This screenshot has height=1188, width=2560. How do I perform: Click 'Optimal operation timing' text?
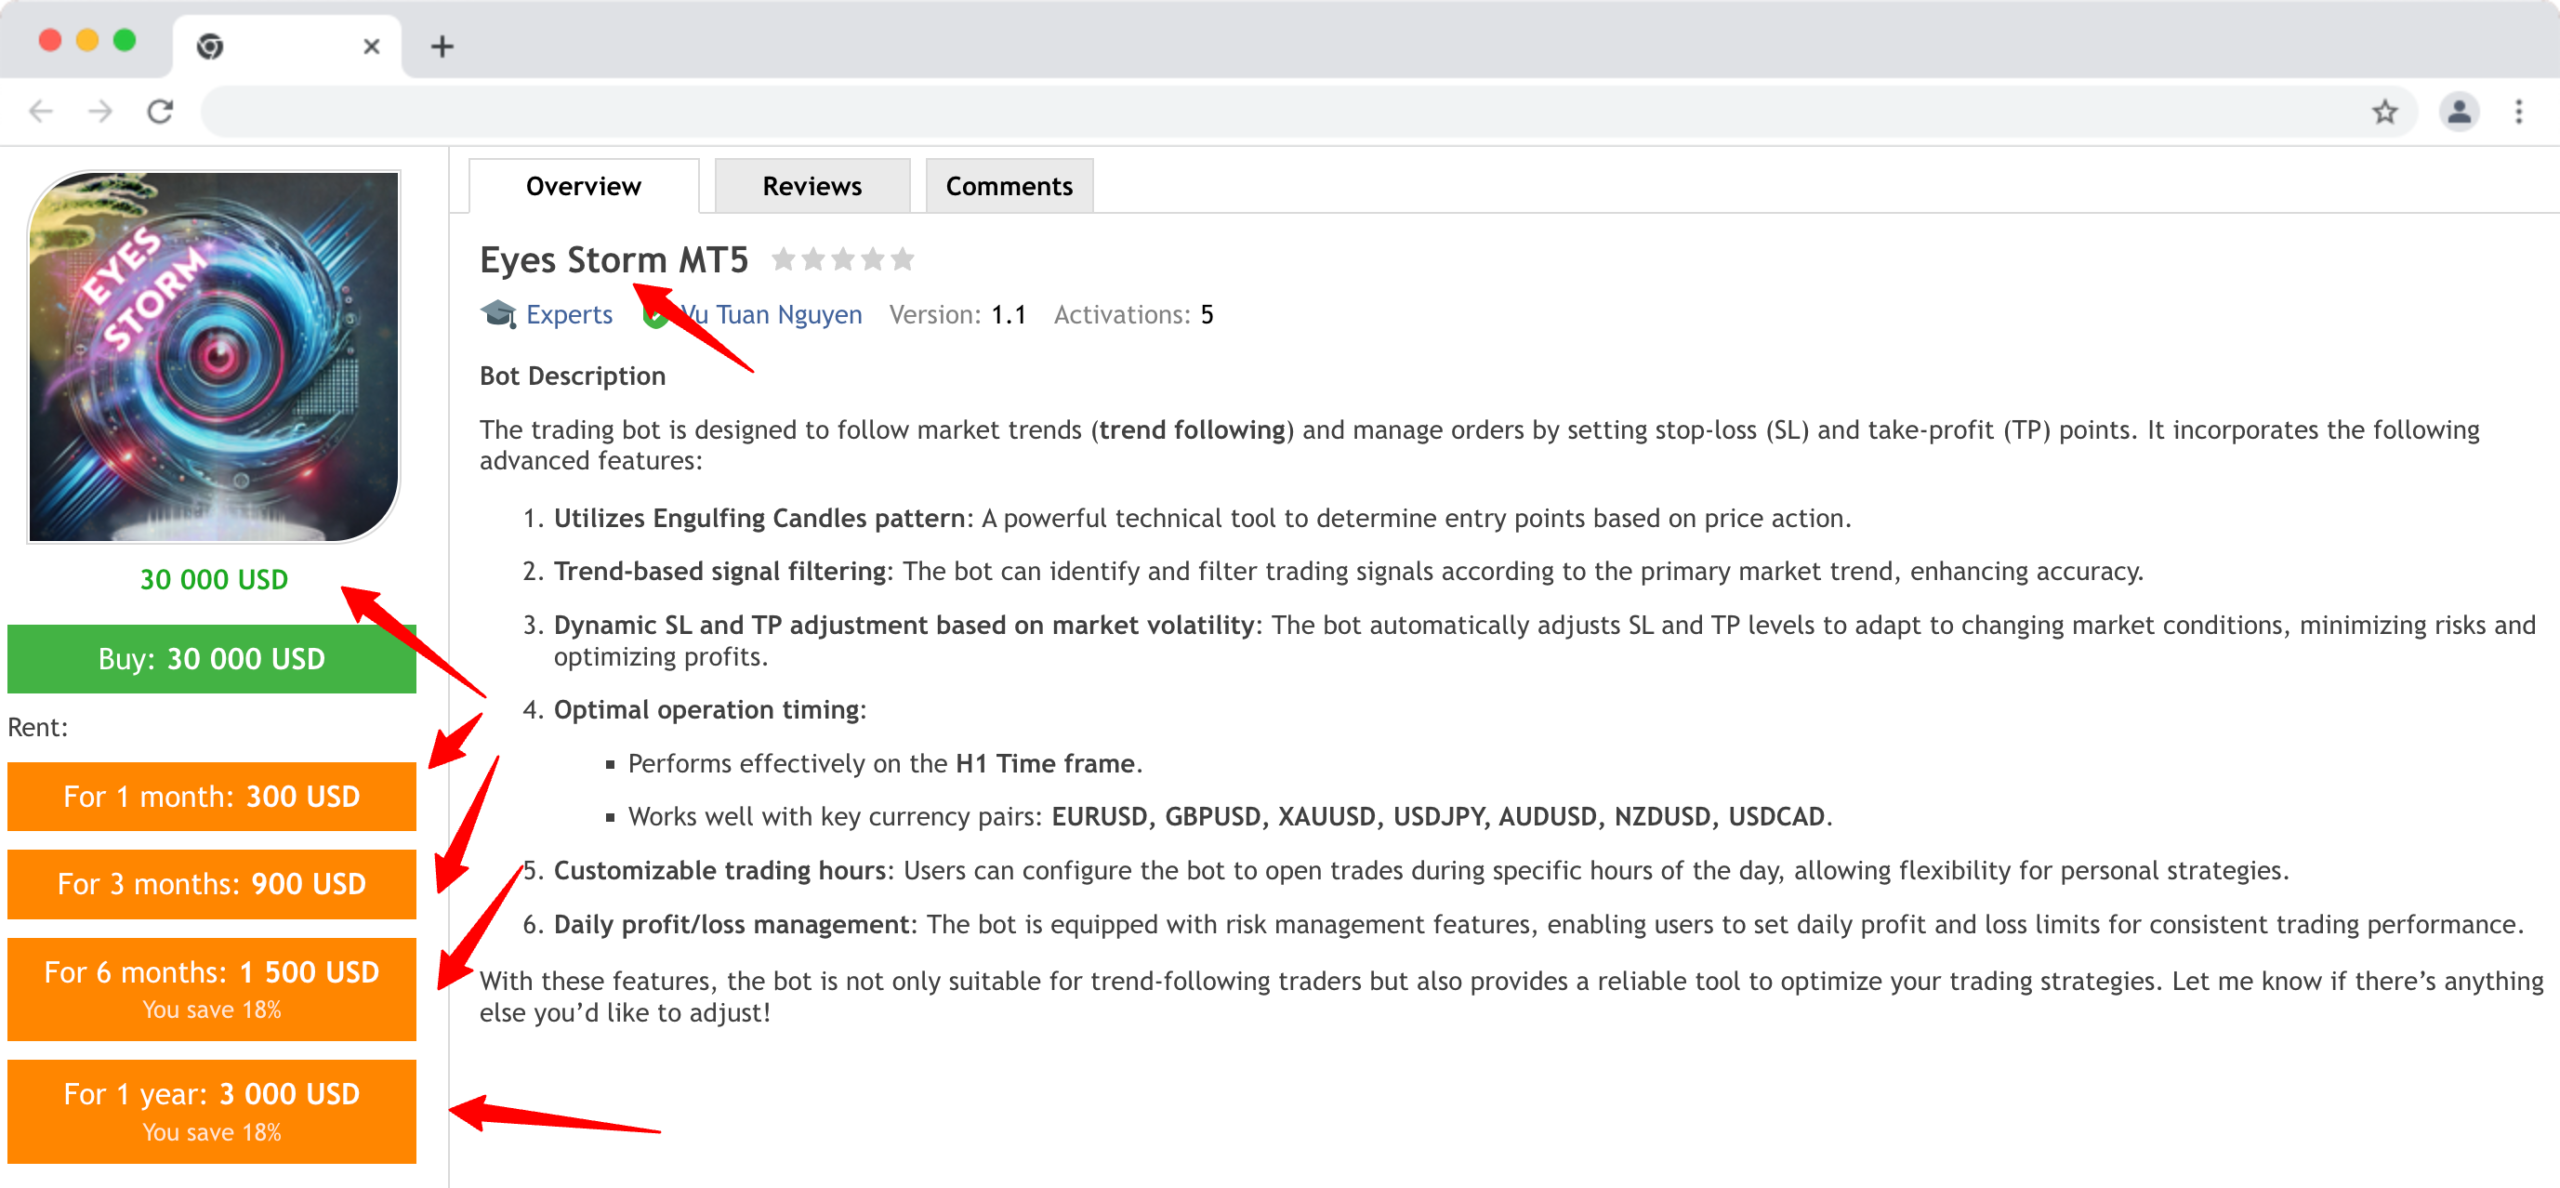point(706,710)
